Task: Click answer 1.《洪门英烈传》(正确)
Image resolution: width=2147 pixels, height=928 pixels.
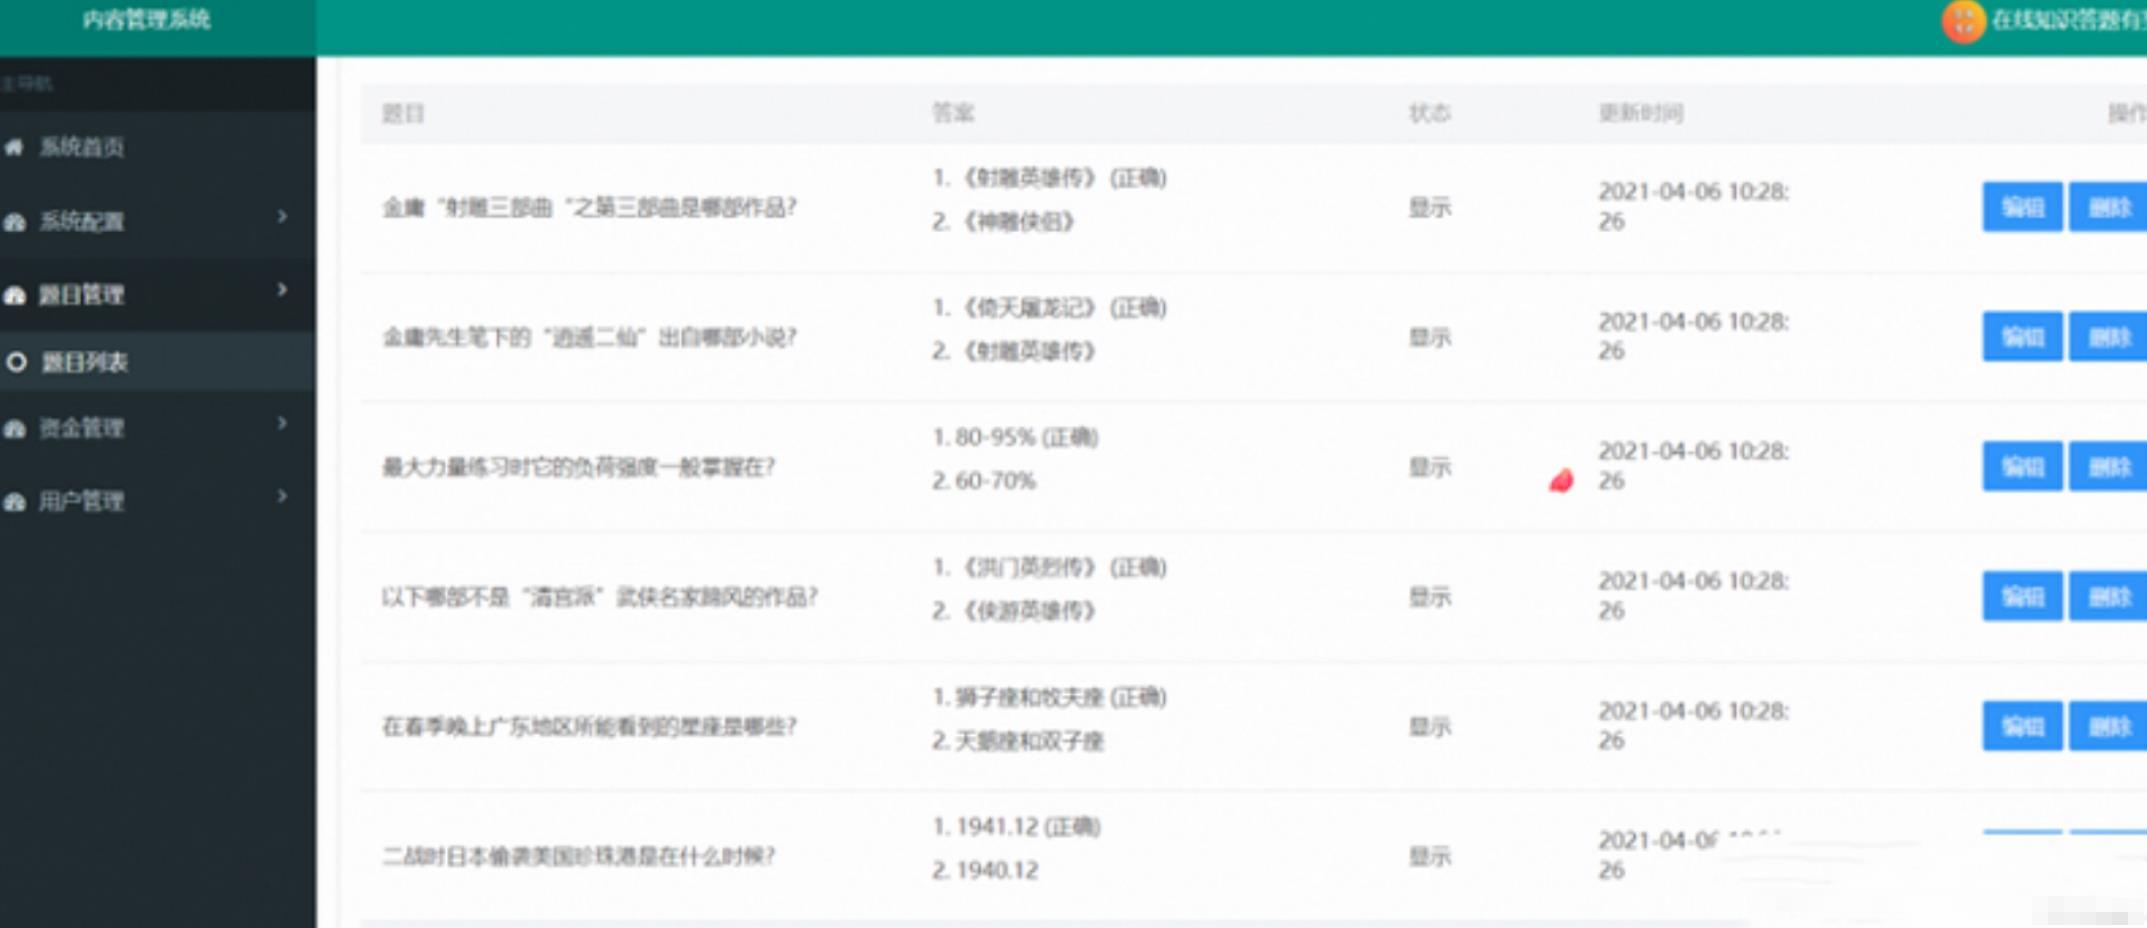Action: coord(1050,567)
